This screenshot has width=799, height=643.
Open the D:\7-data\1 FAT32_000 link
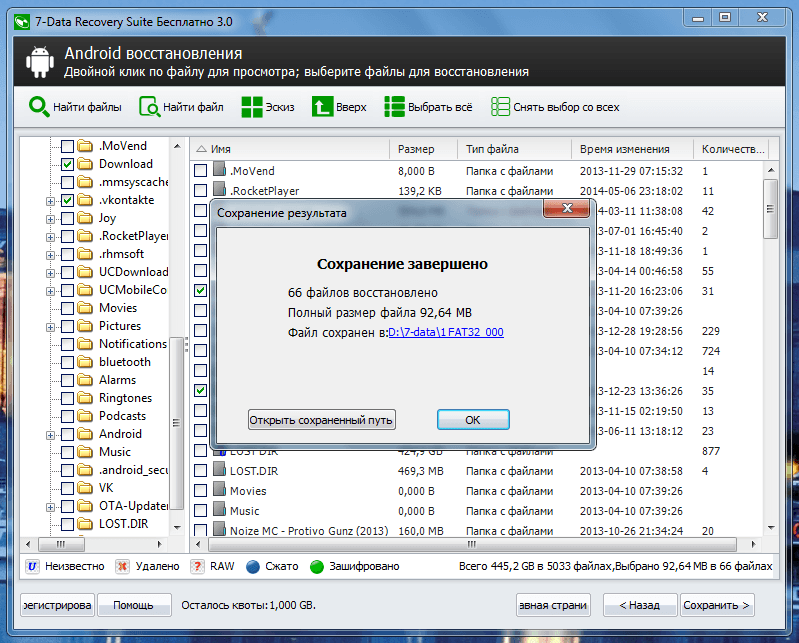(x=446, y=332)
